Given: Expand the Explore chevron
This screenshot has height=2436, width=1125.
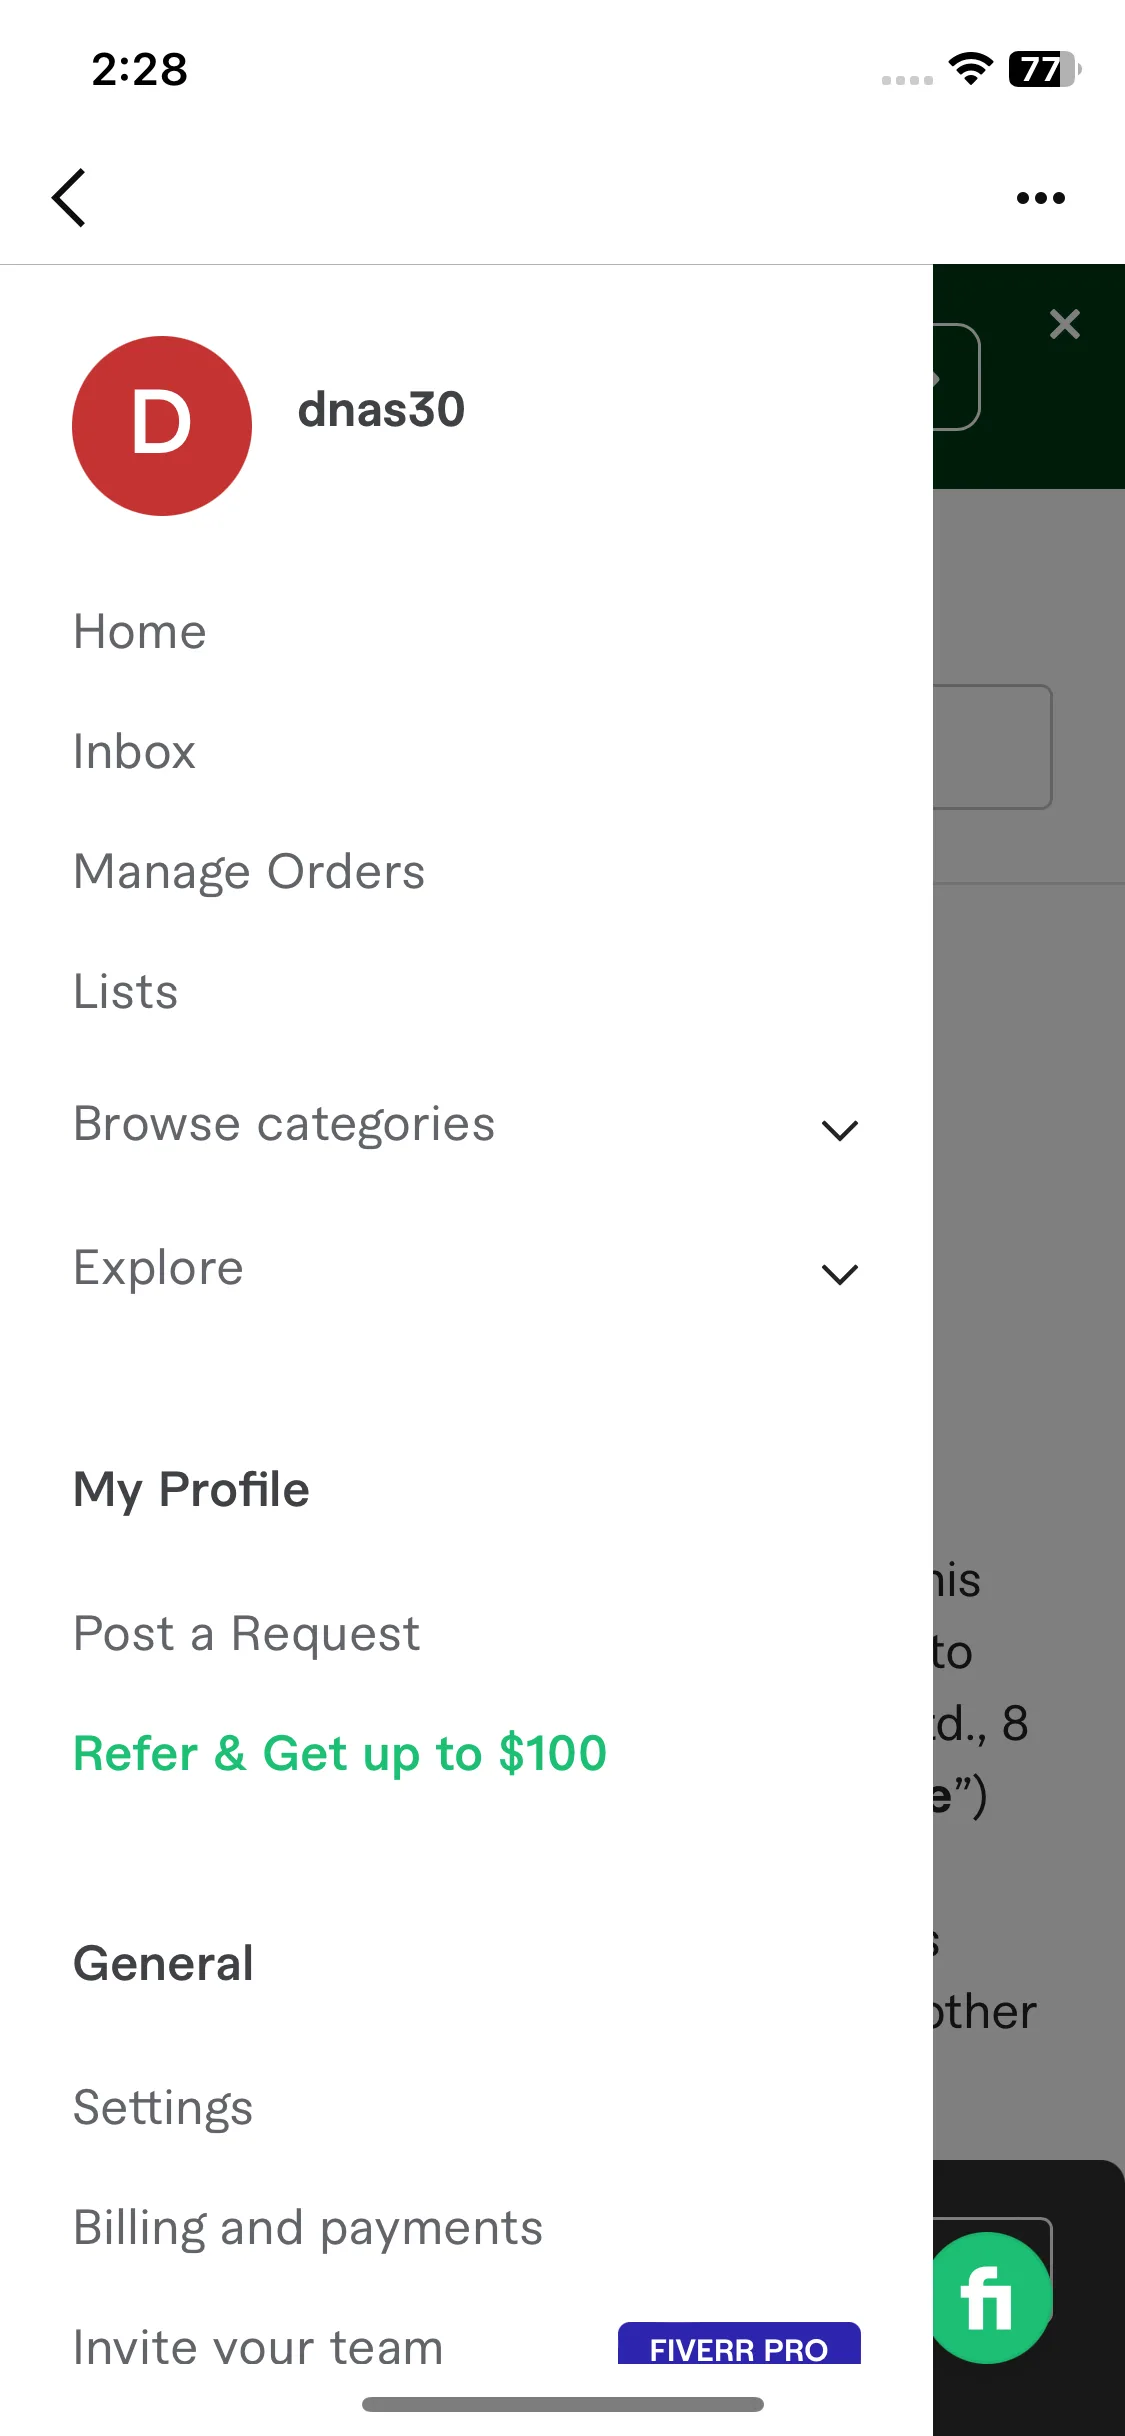Looking at the screenshot, I should (x=840, y=1274).
